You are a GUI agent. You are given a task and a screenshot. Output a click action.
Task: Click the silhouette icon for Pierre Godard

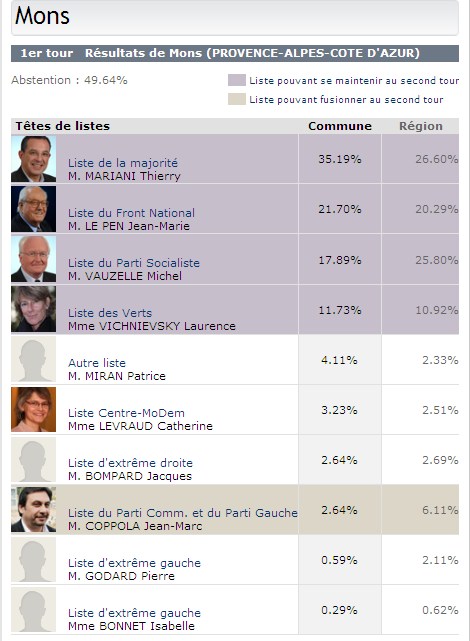[34, 560]
